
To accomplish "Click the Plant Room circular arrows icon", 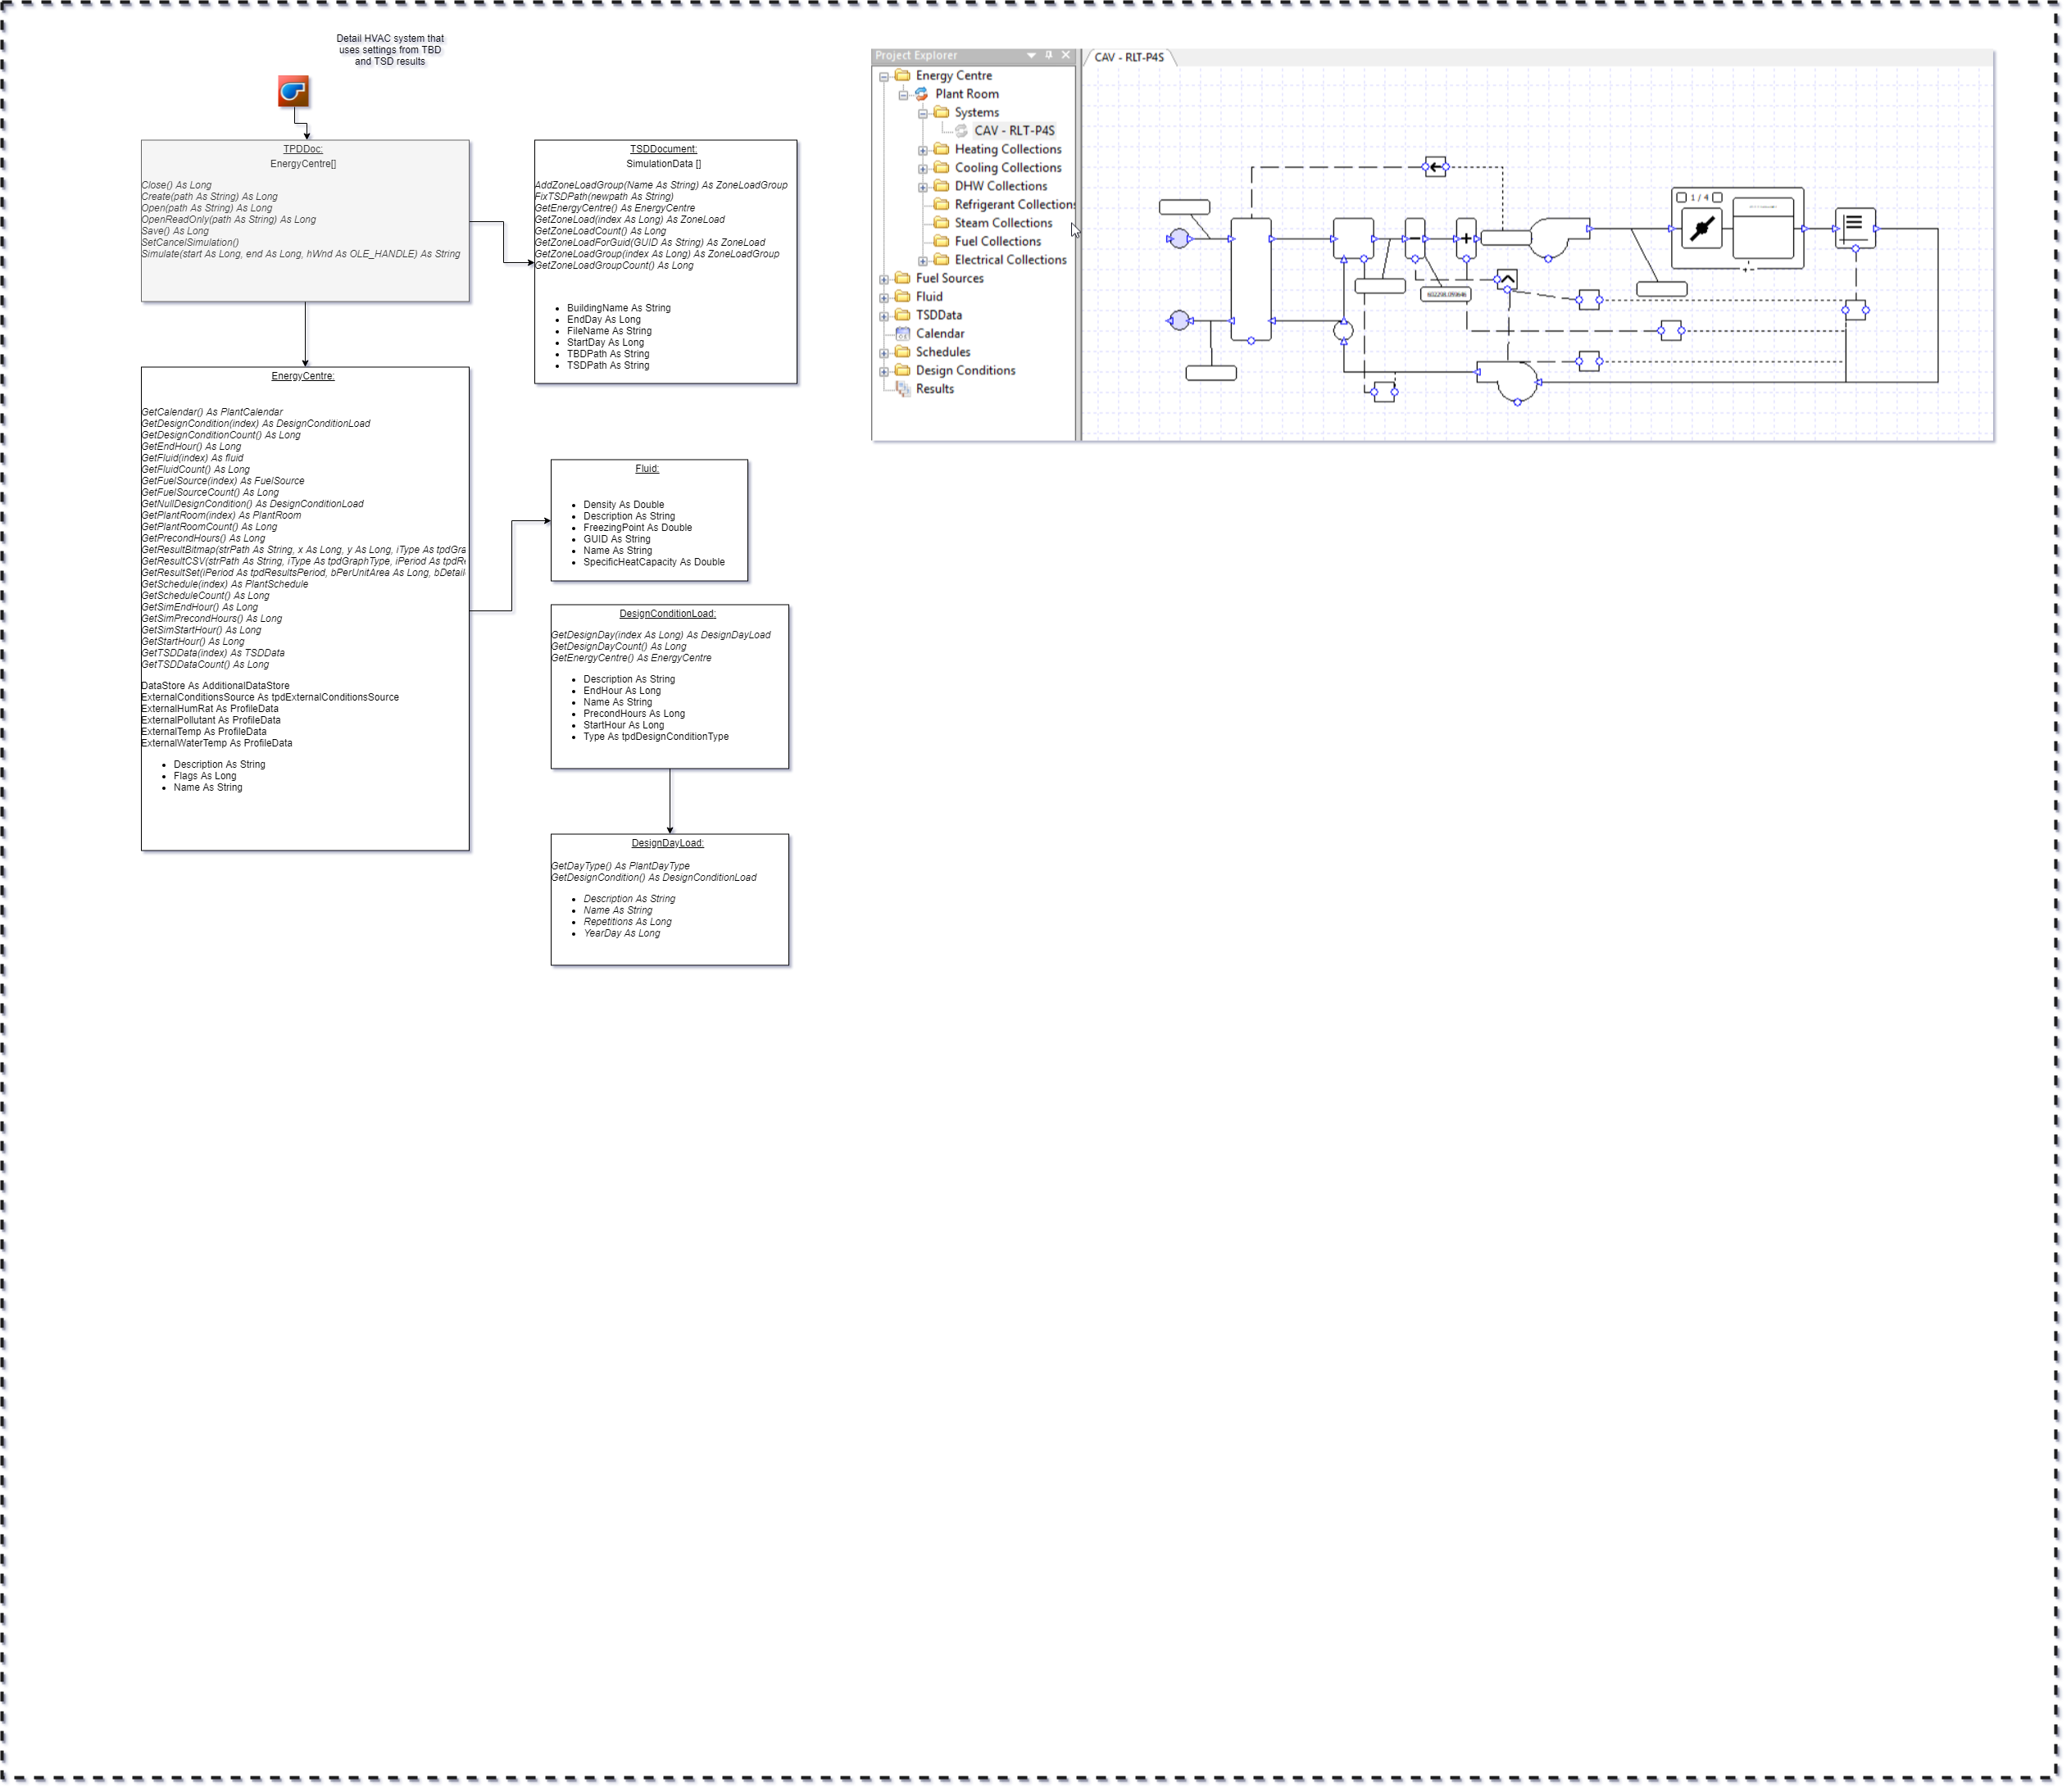I will [x=922, y=94].
